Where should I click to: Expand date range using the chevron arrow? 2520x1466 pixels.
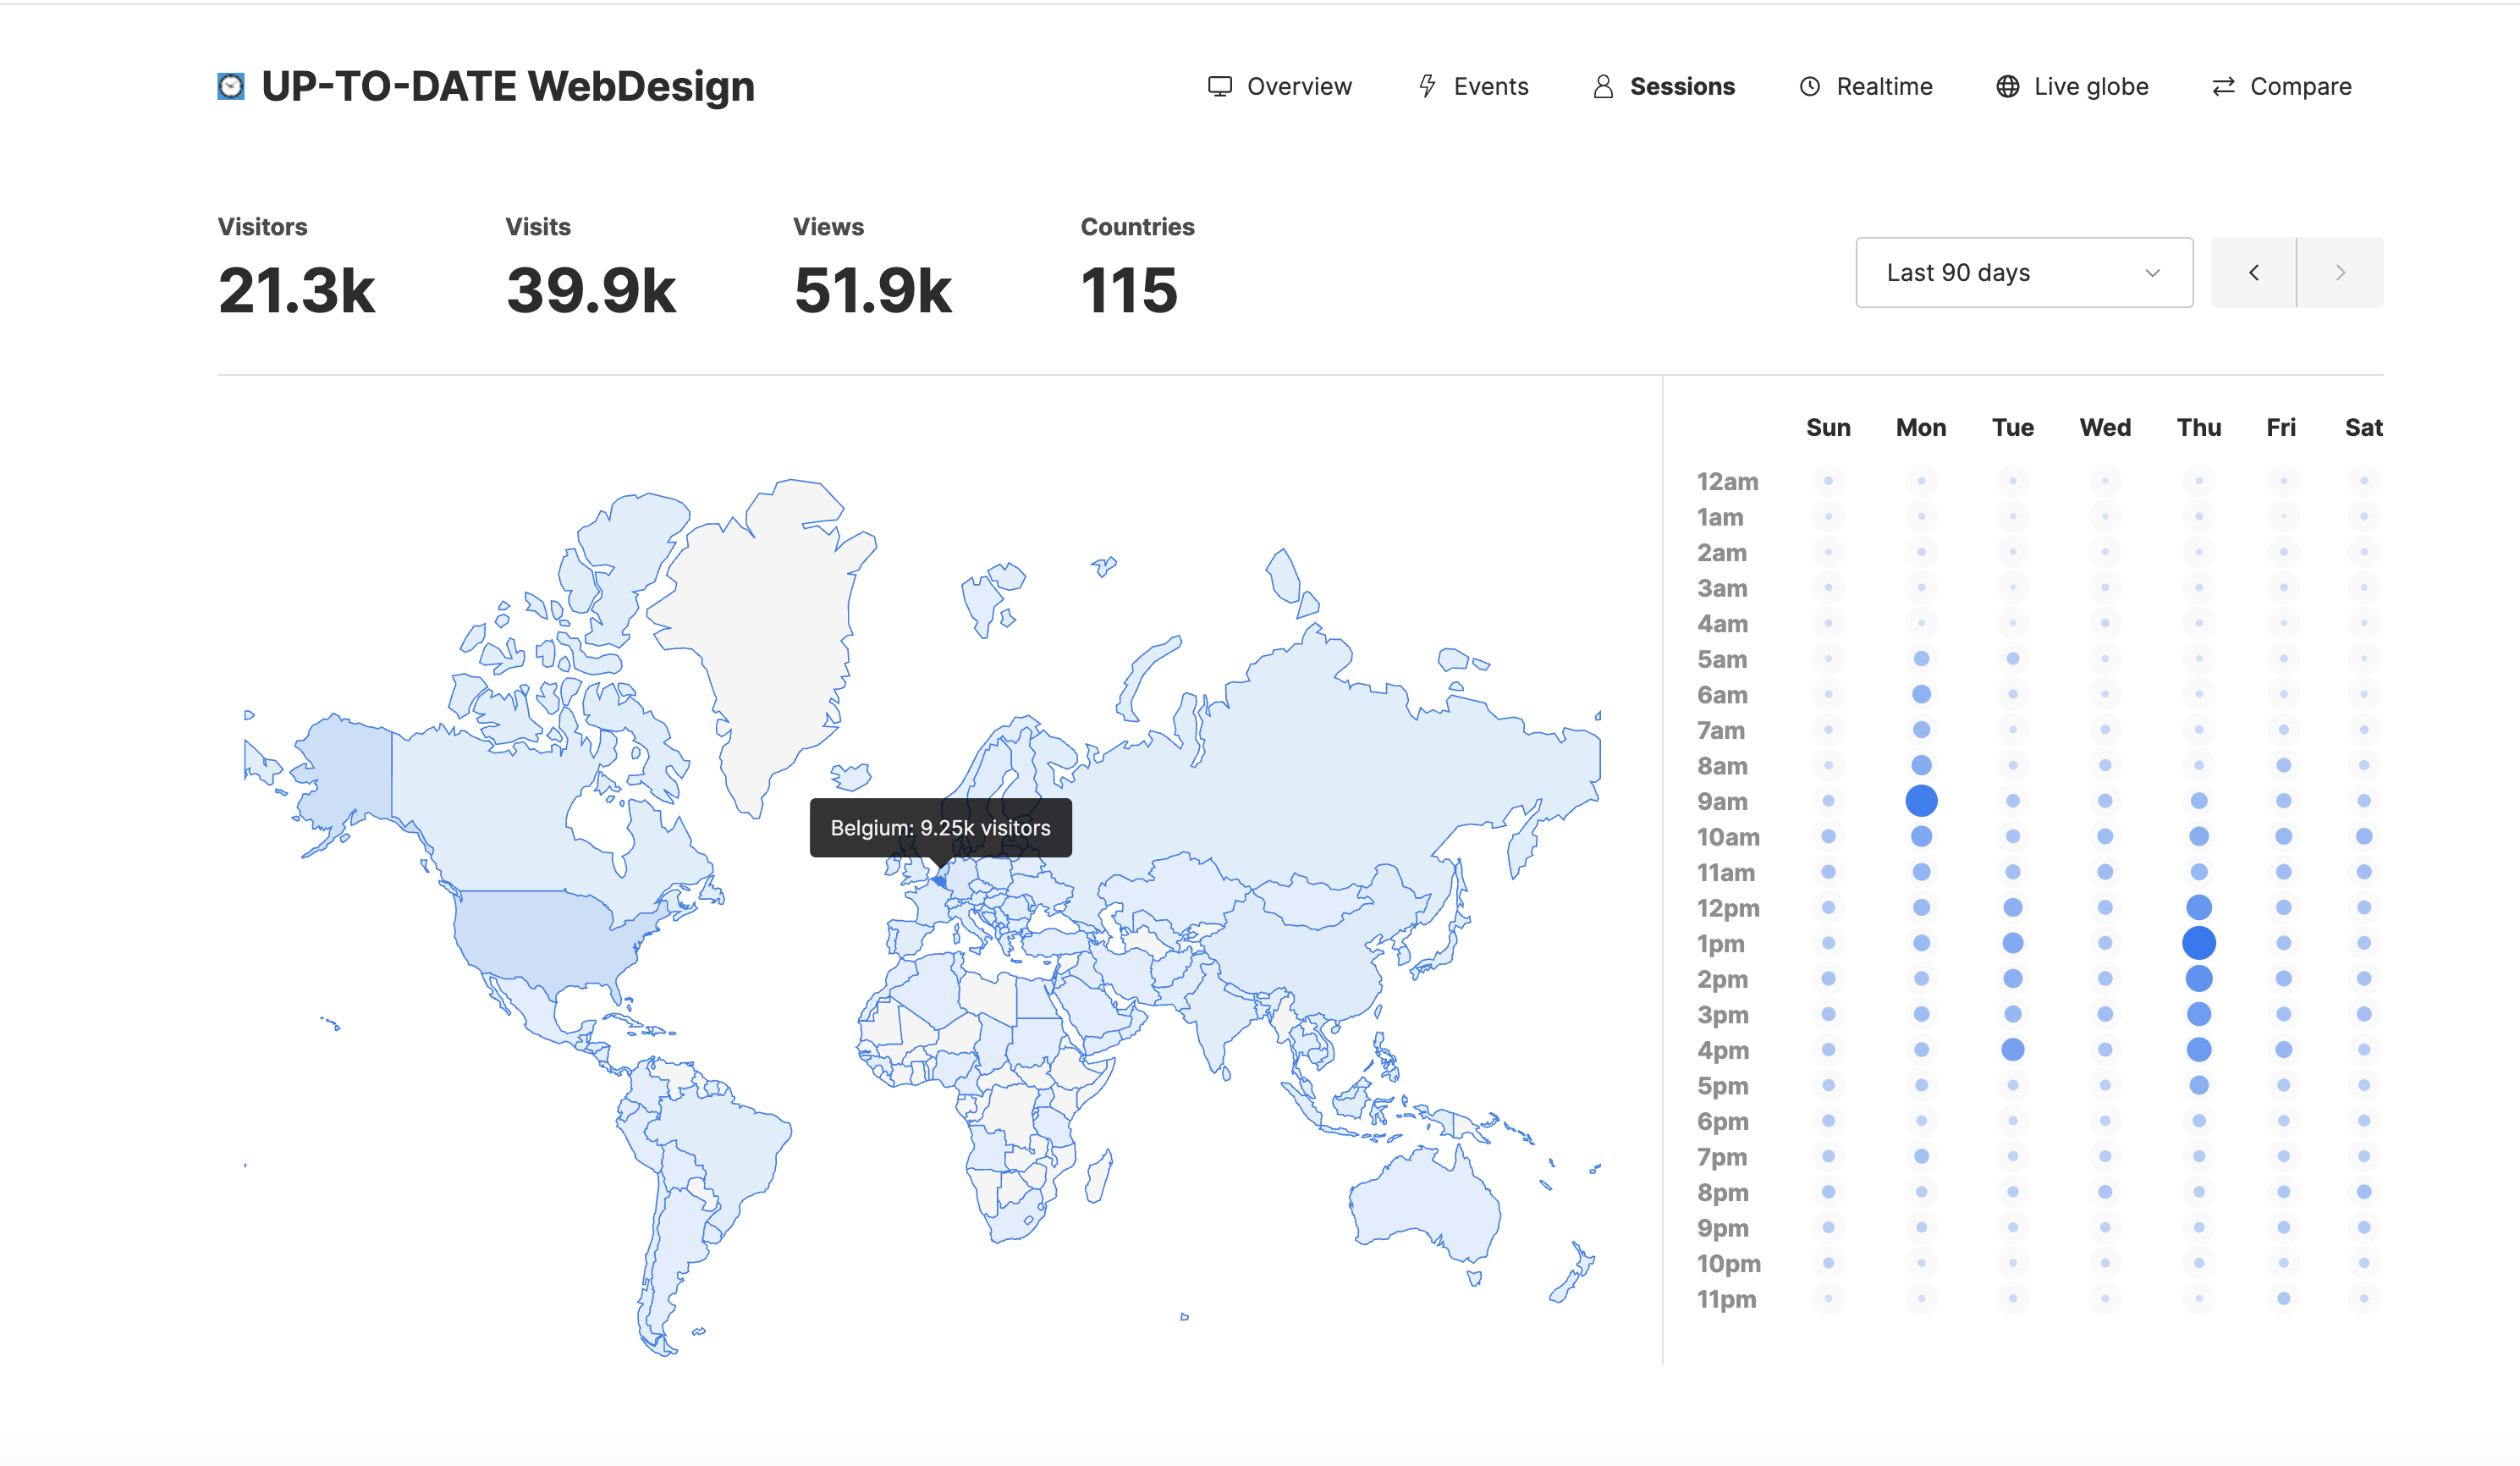tap(2153, 273)
